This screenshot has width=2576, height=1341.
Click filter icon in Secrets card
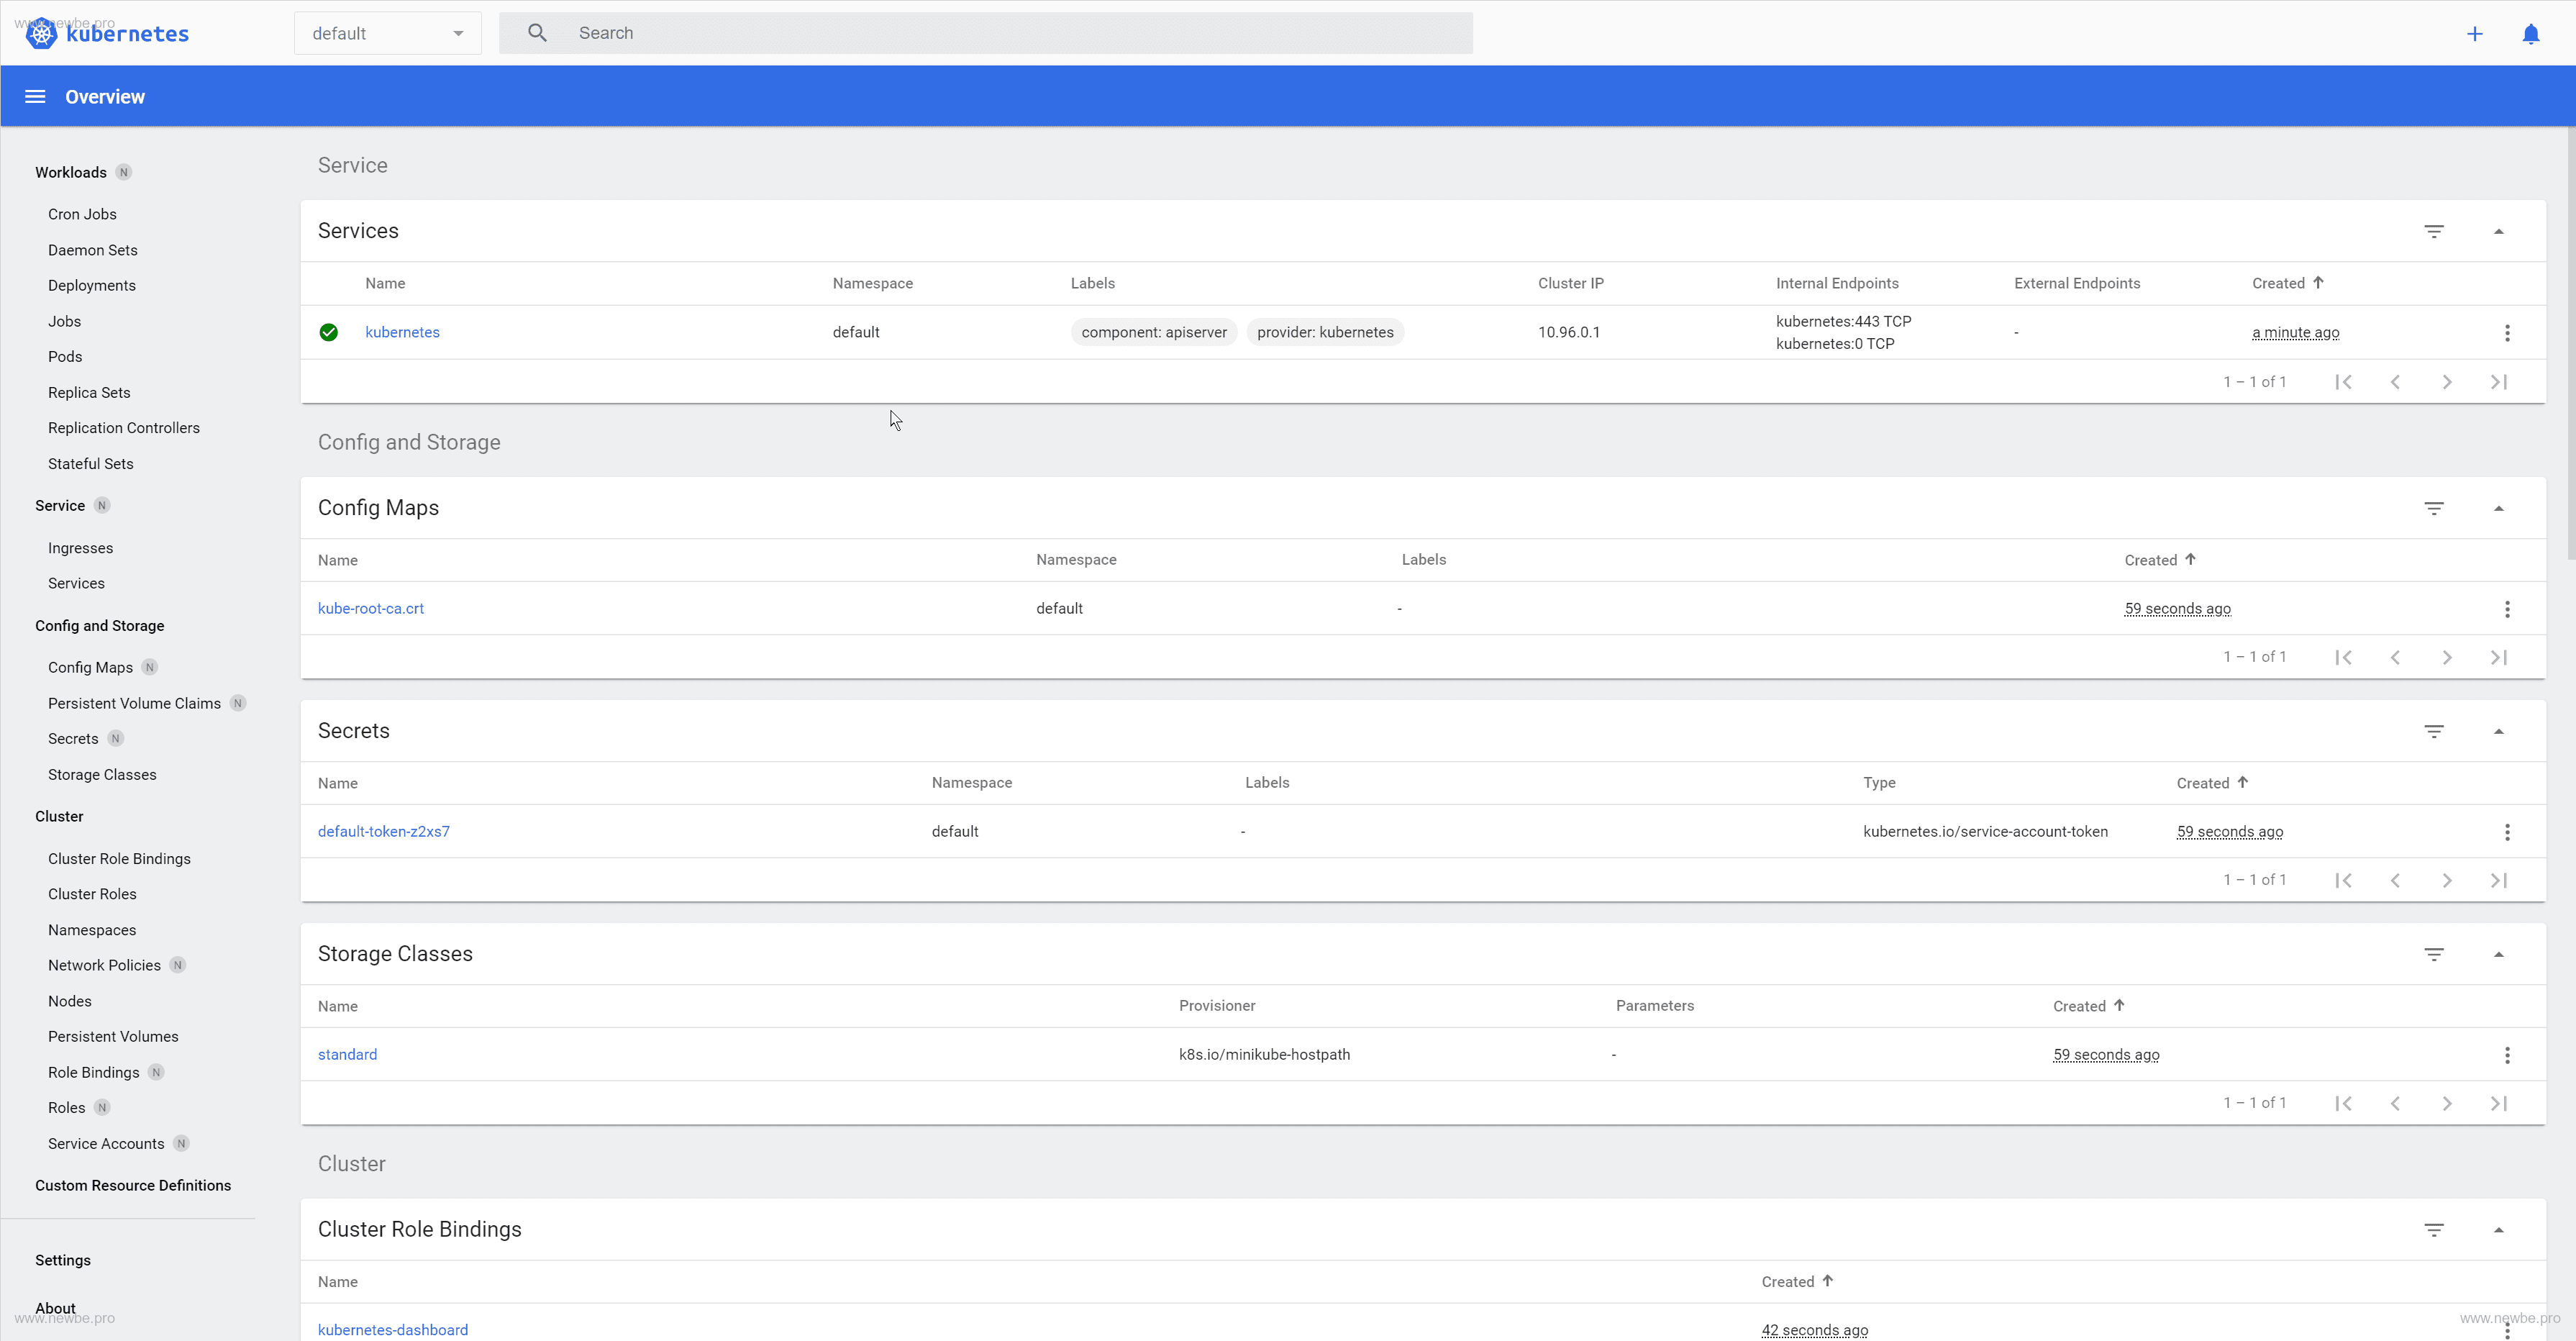click(x=2433, y=731)
